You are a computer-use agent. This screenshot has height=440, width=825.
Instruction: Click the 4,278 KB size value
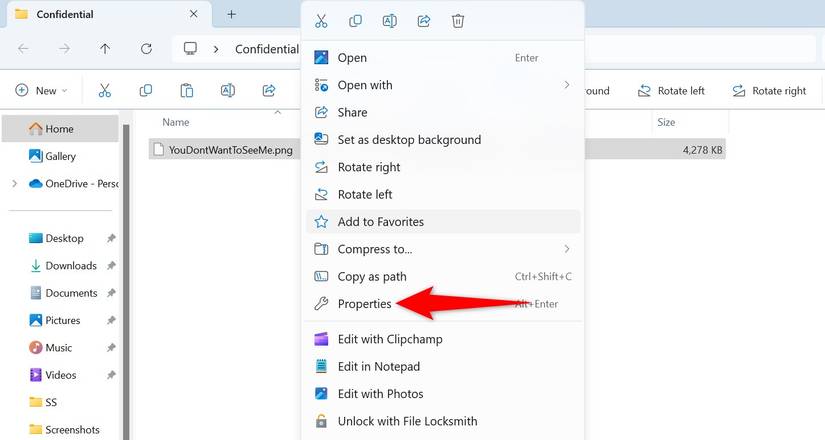coord(702,150)
